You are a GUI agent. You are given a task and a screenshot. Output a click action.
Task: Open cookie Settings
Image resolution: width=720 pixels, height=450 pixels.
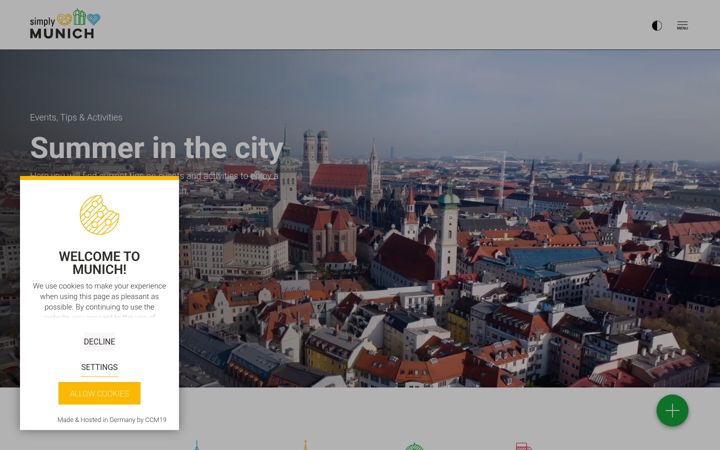[99, 367]
